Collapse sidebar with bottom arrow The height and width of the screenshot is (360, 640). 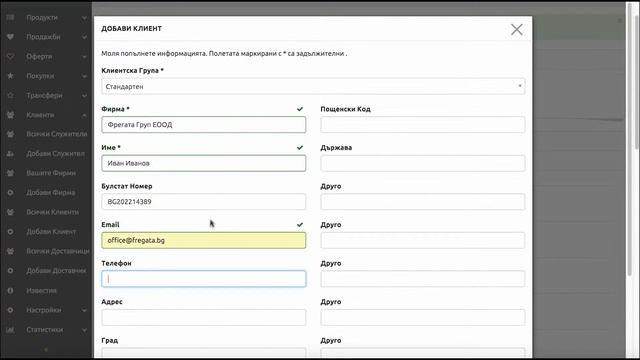(x=46, y=350)
